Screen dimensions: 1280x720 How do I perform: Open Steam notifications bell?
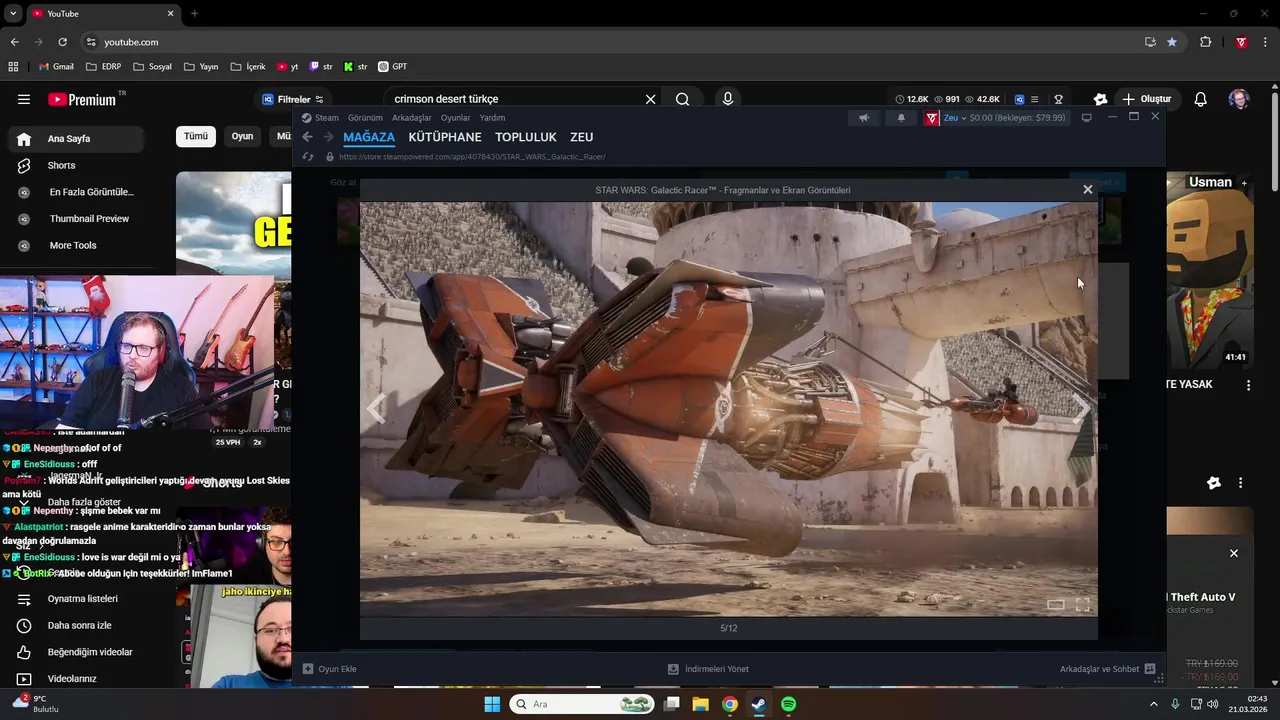click(x=901, y=118)
